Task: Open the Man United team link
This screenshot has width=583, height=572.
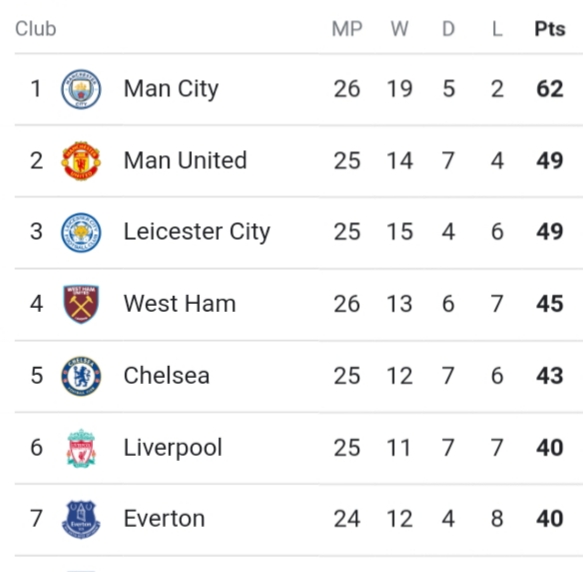Action: [185, 160]
